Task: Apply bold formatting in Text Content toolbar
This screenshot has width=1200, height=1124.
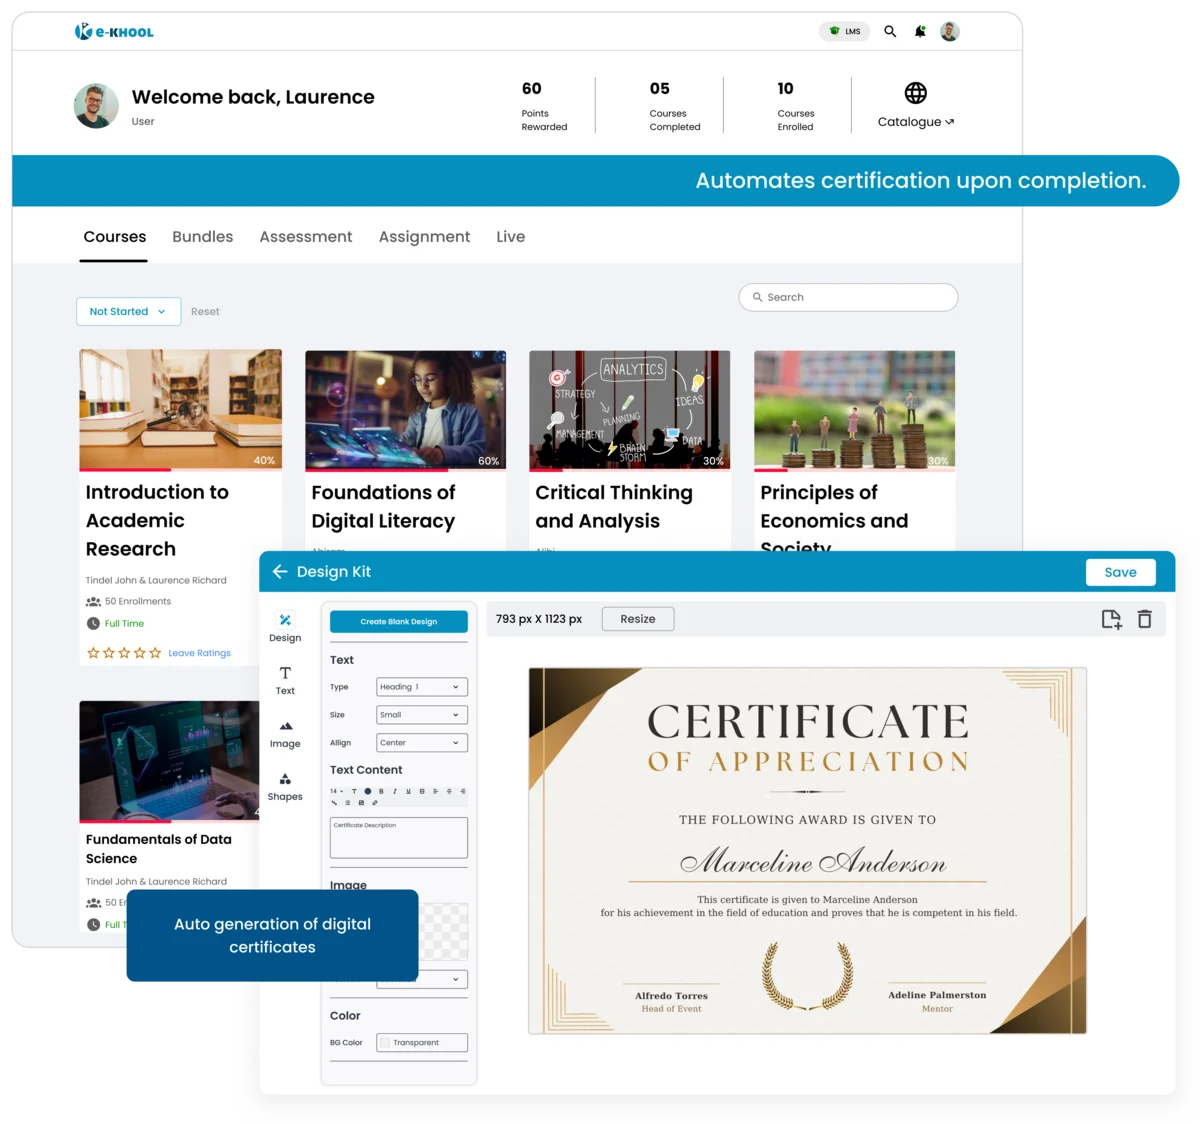Action: coord(381,791)
